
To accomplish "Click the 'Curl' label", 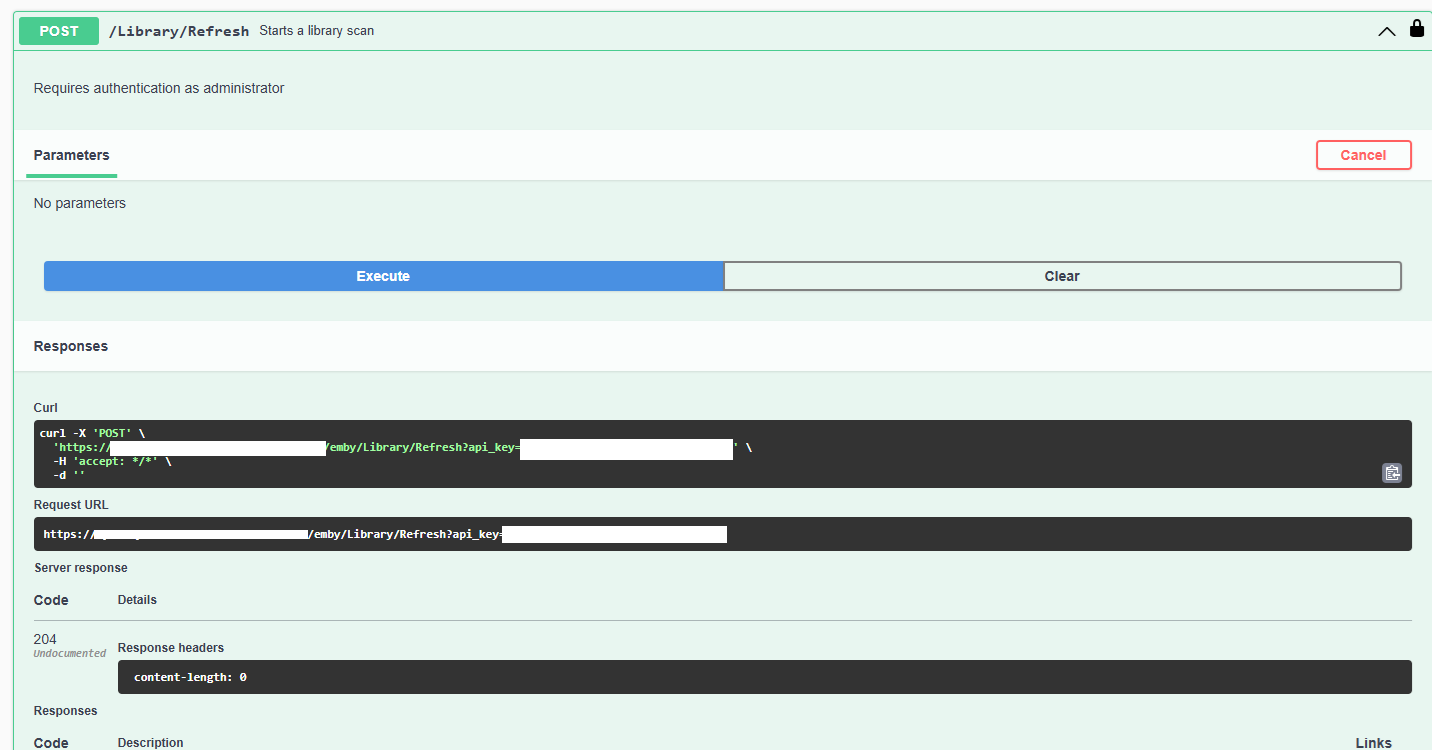I will pos(46,408).
